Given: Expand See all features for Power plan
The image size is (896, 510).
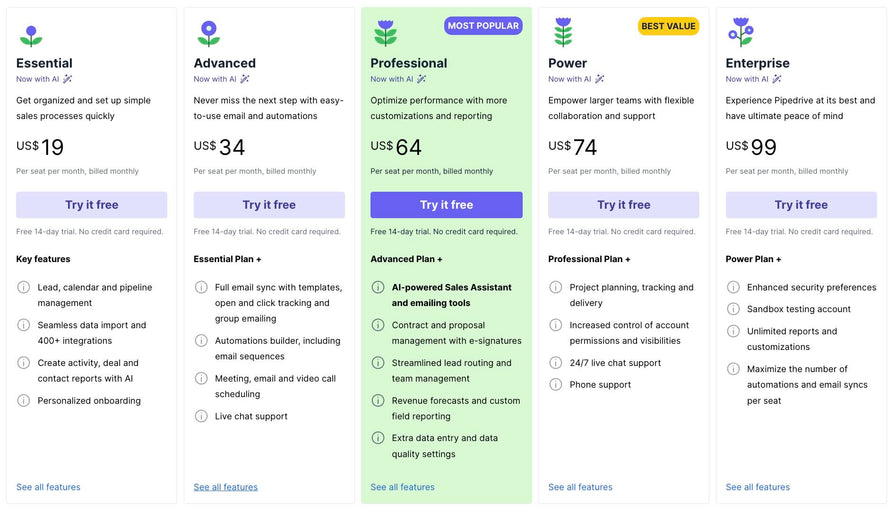Looking at the screenshot, I should pyautogui.click(x=580, y=487).
